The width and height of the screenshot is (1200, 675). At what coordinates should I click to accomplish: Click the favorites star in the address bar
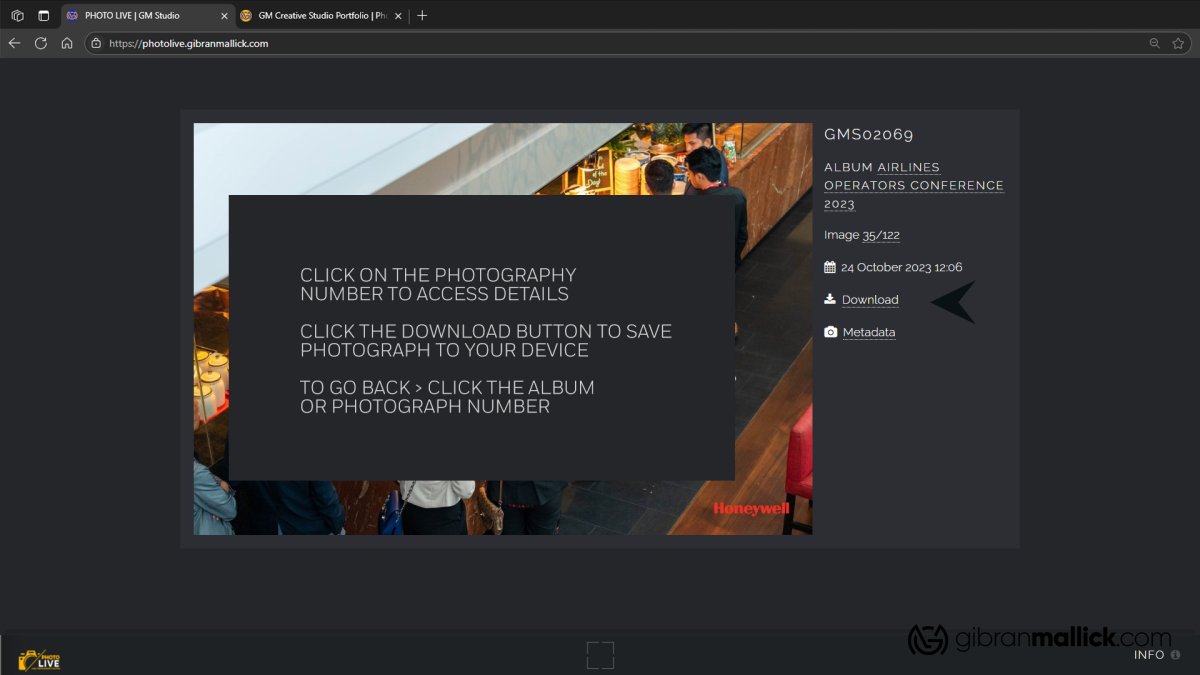pyautogui.click(x=1180, y=43)
